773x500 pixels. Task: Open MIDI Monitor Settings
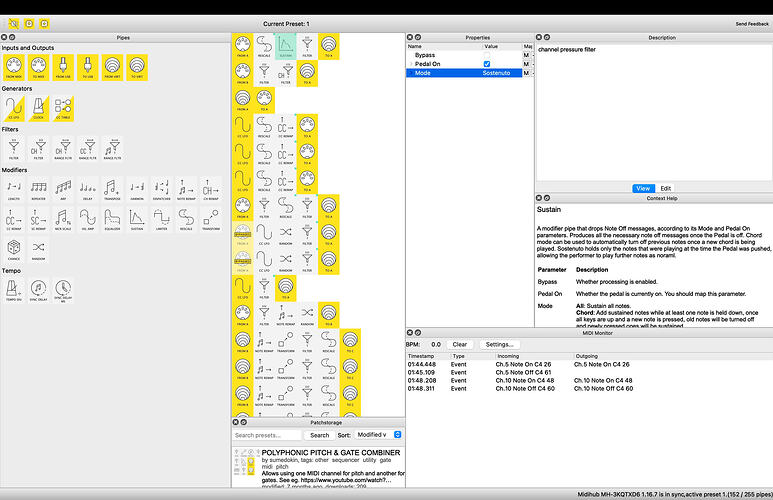499,345
